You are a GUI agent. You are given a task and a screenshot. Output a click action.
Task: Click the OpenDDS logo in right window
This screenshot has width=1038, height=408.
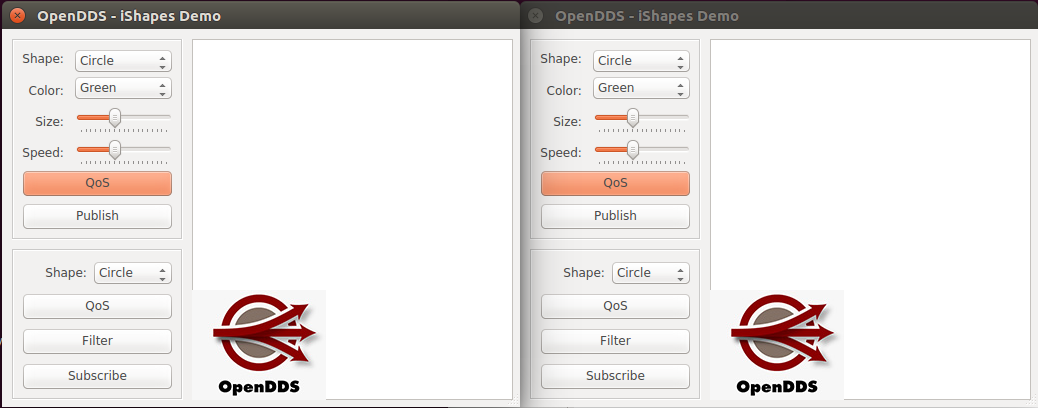[x=777, y=344]
